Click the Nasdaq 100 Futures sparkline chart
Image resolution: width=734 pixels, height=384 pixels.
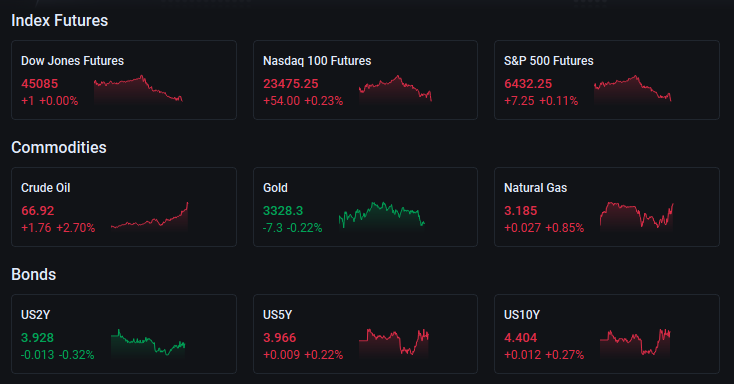pyautogui.click(x=395, y=89)
